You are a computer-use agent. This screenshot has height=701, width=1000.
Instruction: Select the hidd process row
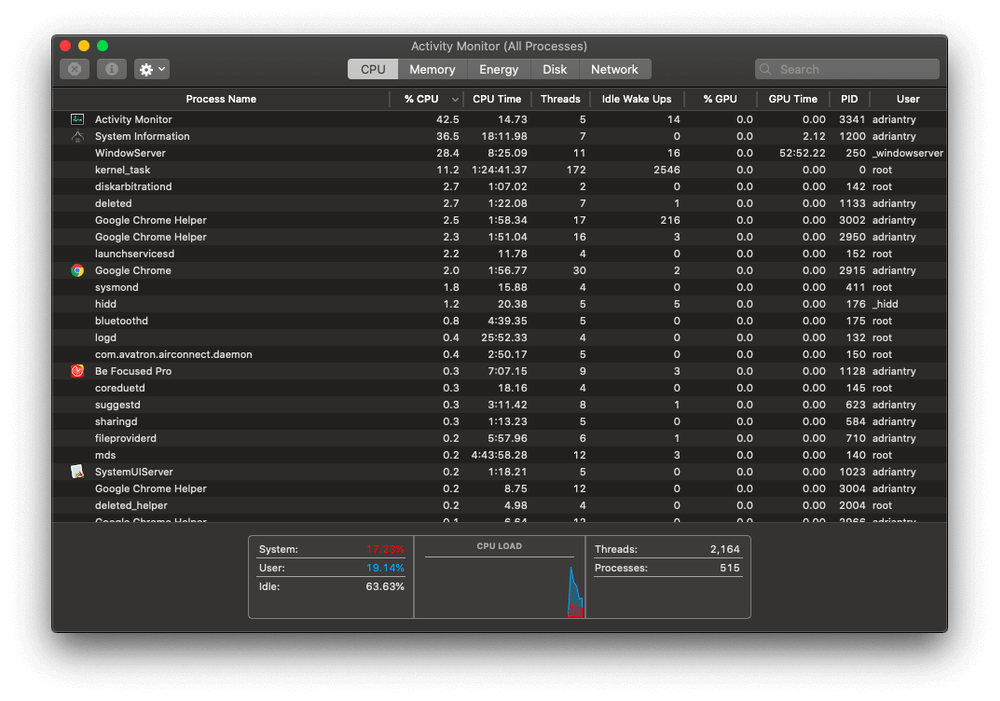499,304
